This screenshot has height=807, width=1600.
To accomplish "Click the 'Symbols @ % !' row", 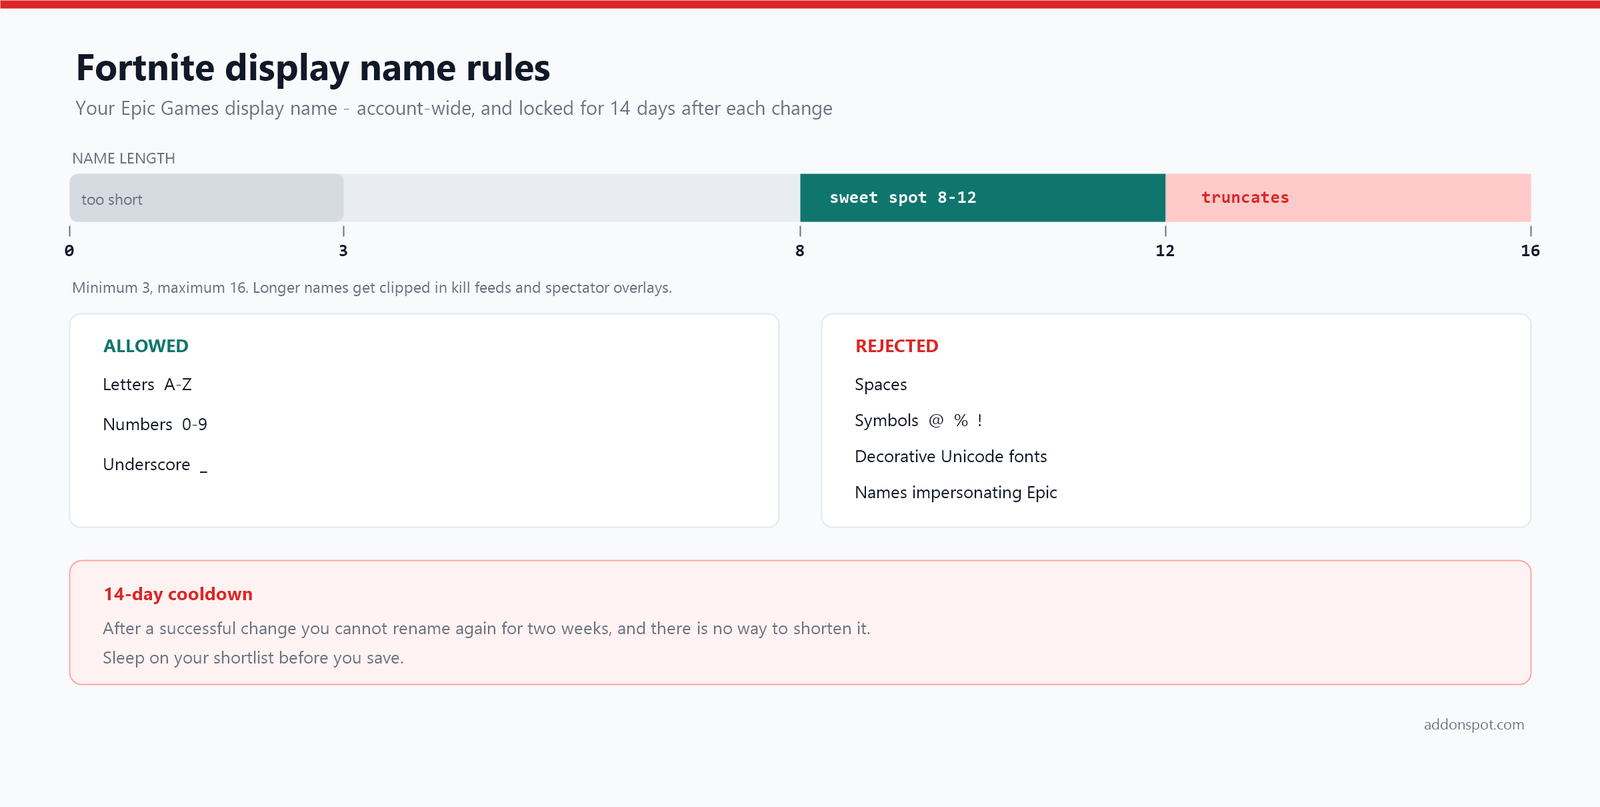I will point(919,421).
